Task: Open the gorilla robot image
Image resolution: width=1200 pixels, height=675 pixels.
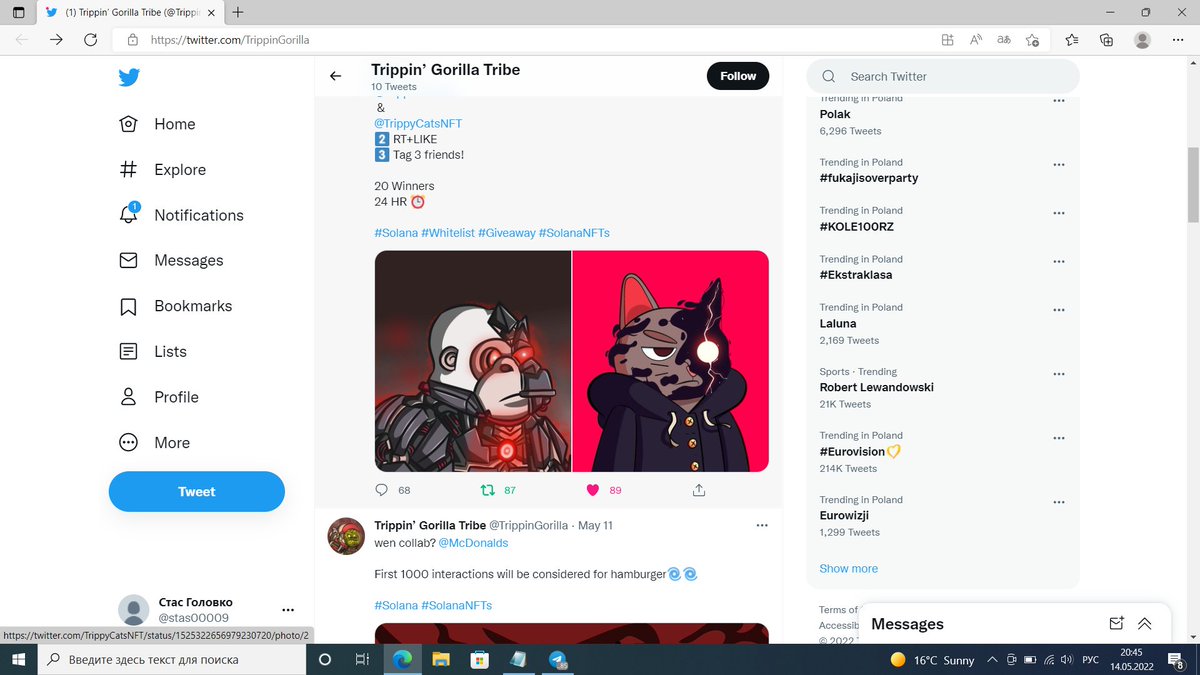Action: click(x=473, y=361)
